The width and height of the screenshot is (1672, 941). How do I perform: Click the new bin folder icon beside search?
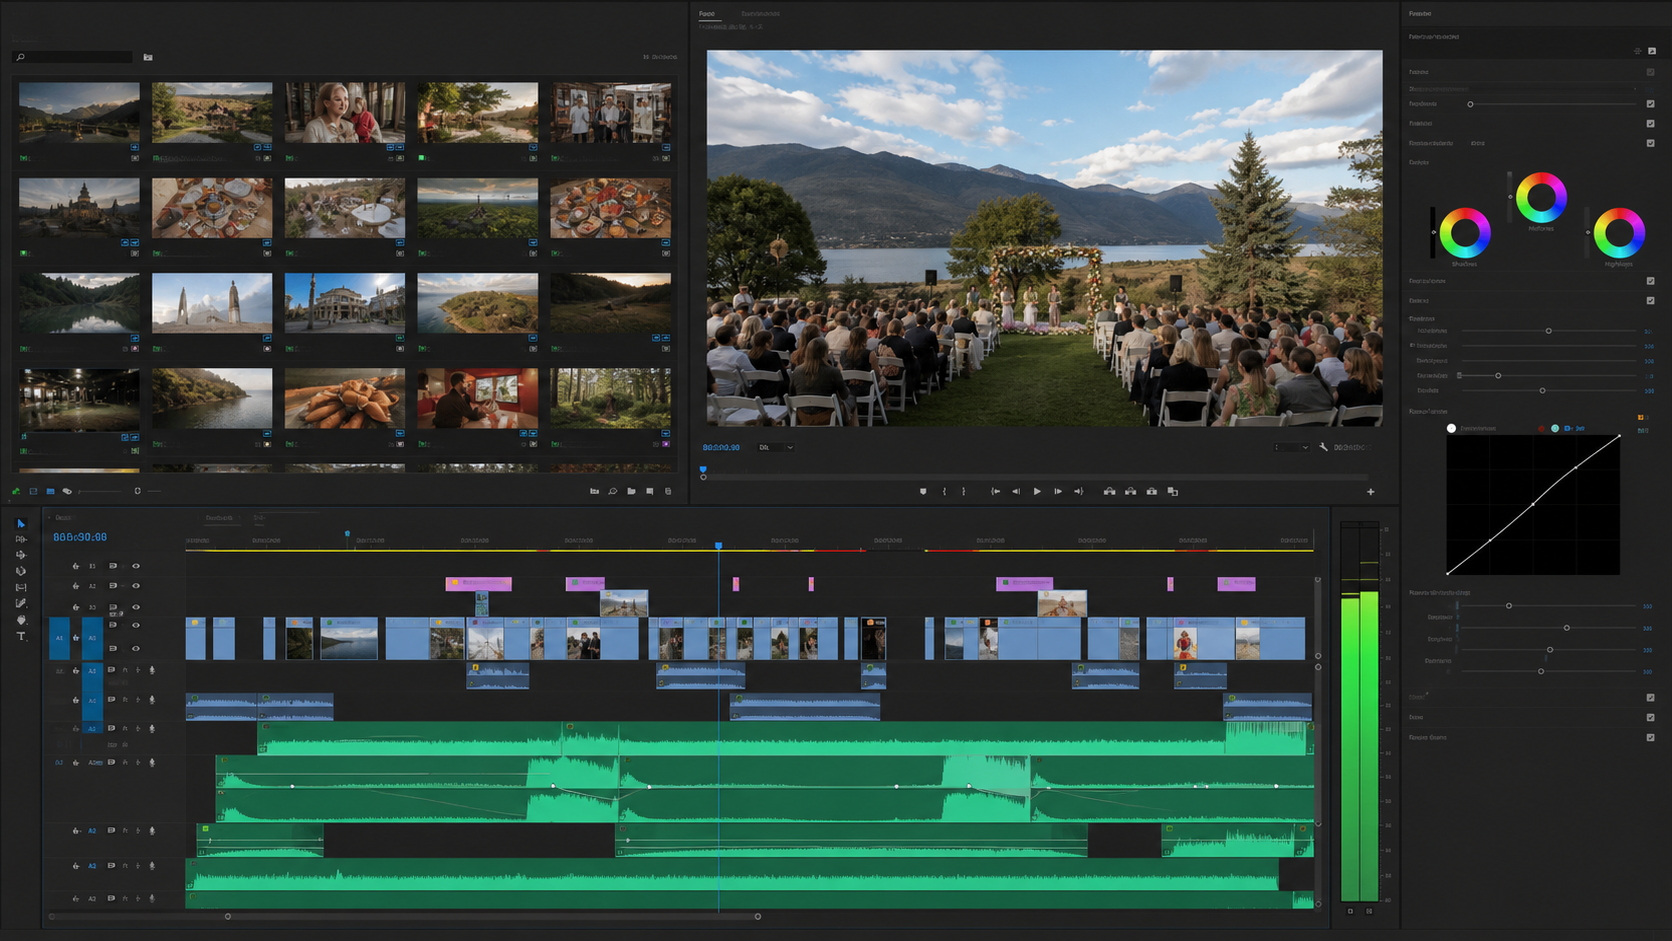tap(148, 57)
